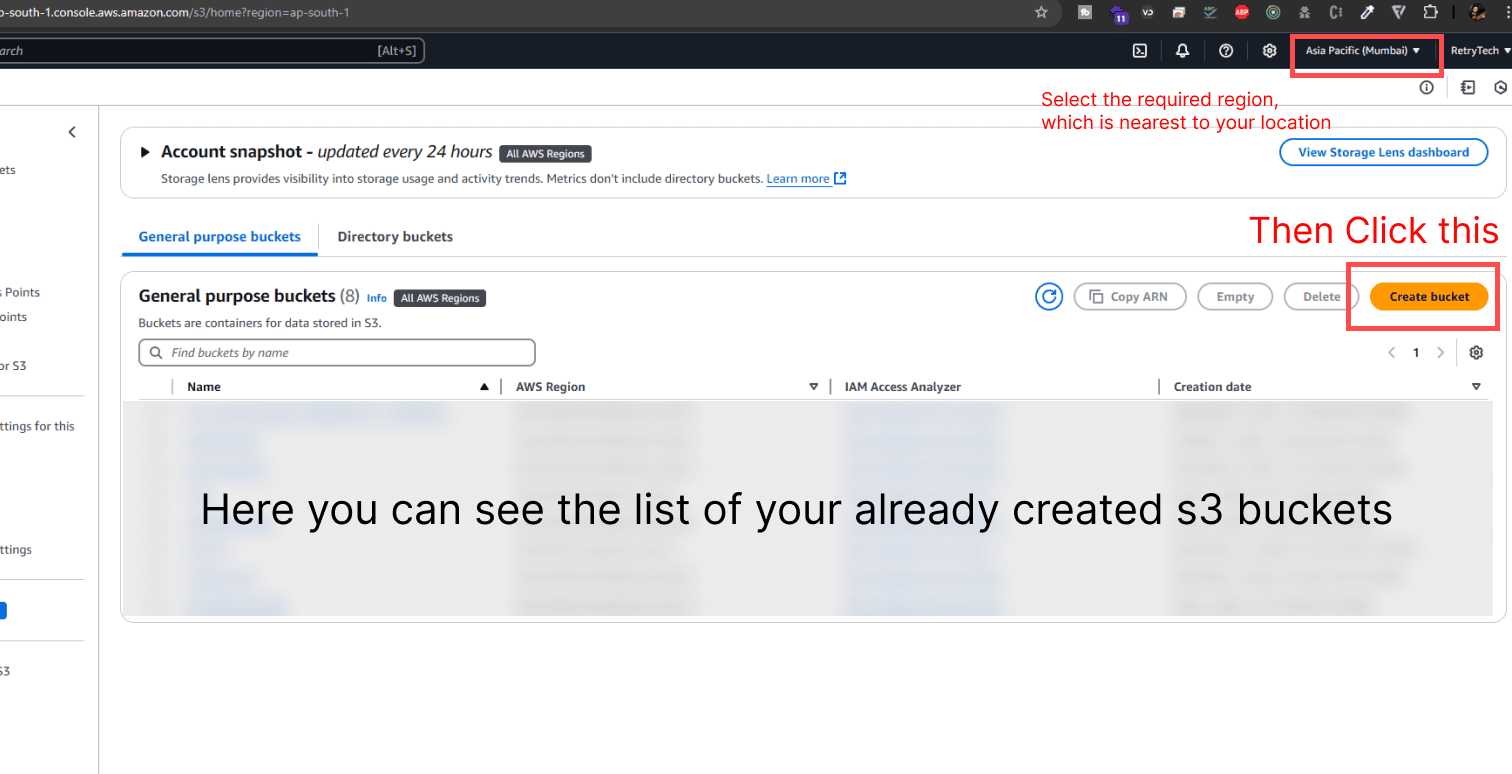1512x774 pixels.
Task: Click View Storage Lens dashboard button
Action: (1383, 153)
